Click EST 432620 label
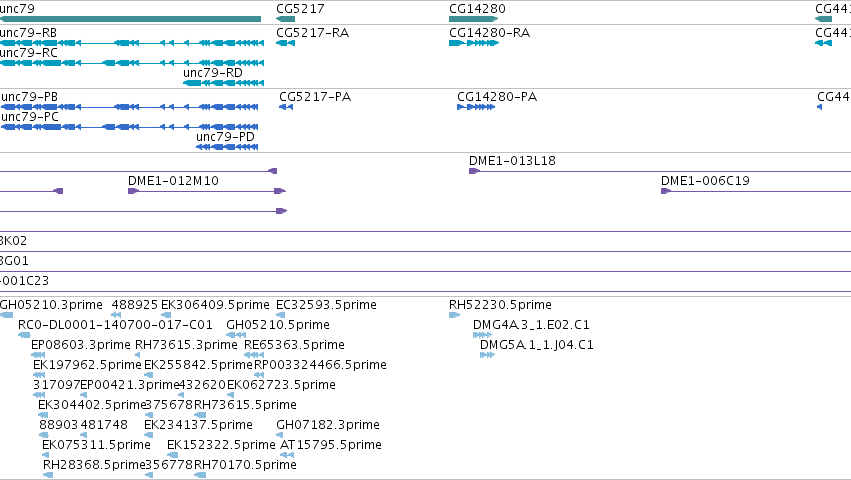The height and width of the screenshot is (480, 851). click(202, 385)
